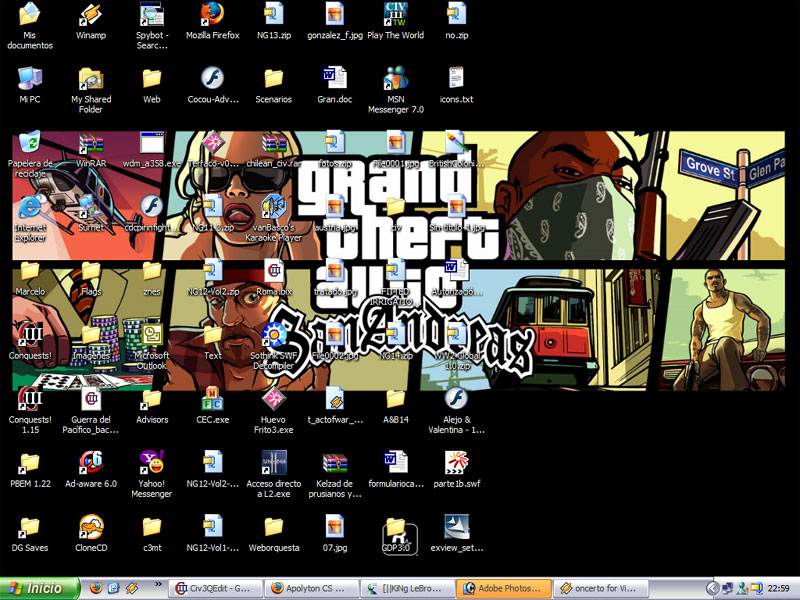
Task: Select the Mi PC desktop icon
Action: [x=30, y=78]
